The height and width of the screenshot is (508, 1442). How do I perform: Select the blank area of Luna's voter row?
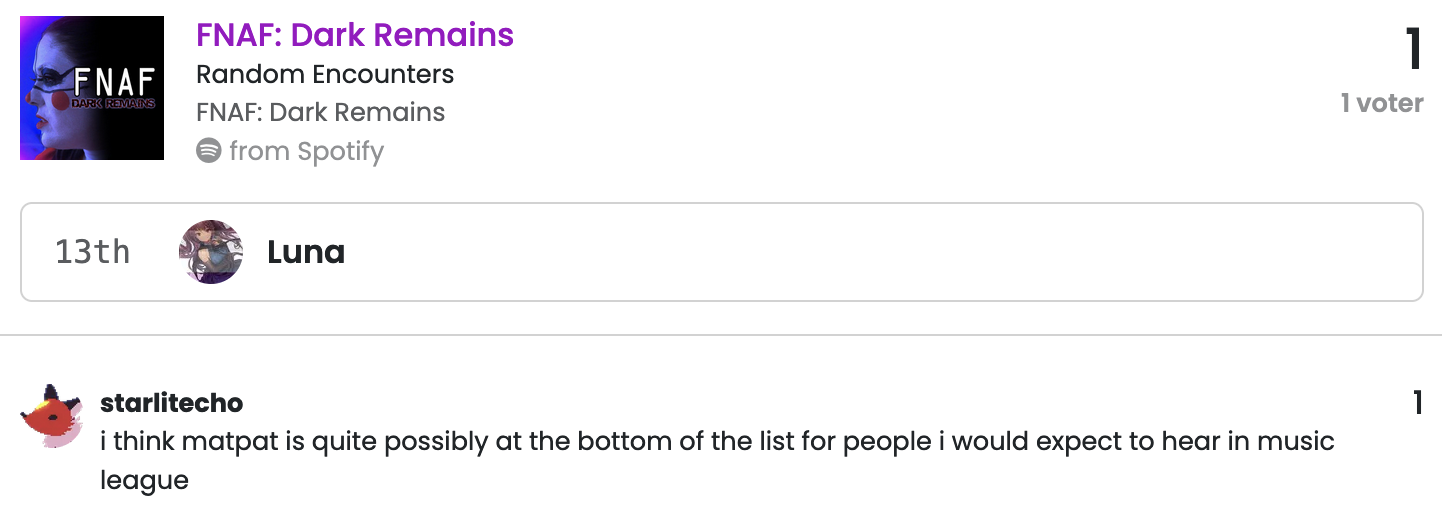880,252
